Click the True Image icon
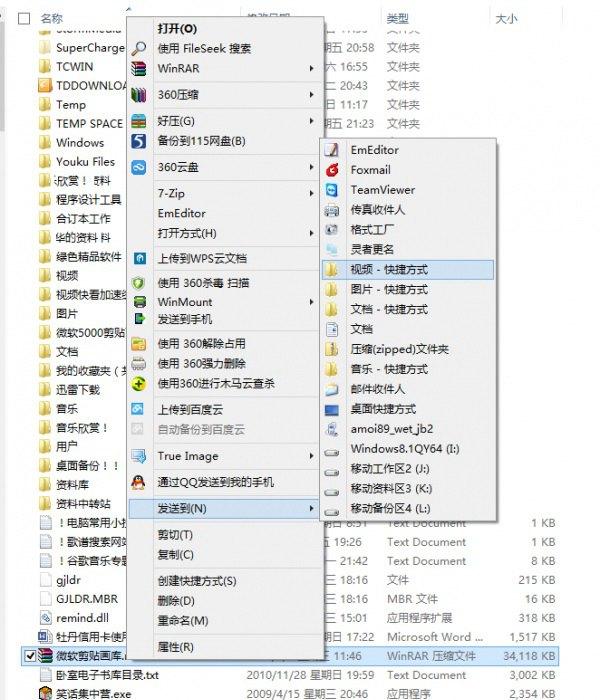The width and height of the screenshot is (600, 700). (138, 456)
